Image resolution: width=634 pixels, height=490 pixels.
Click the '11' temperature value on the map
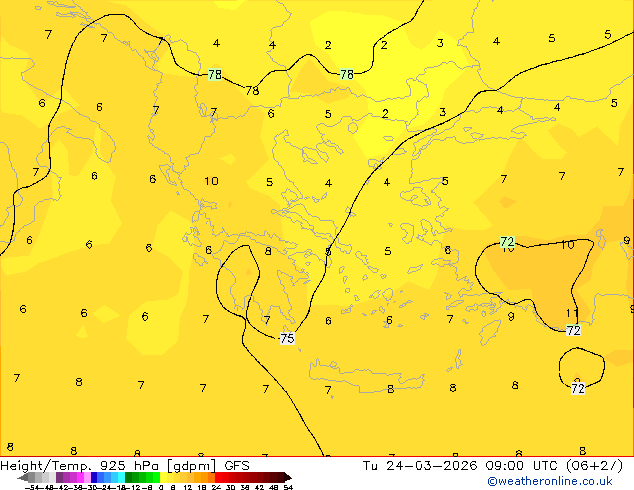[x=572, y=313]
